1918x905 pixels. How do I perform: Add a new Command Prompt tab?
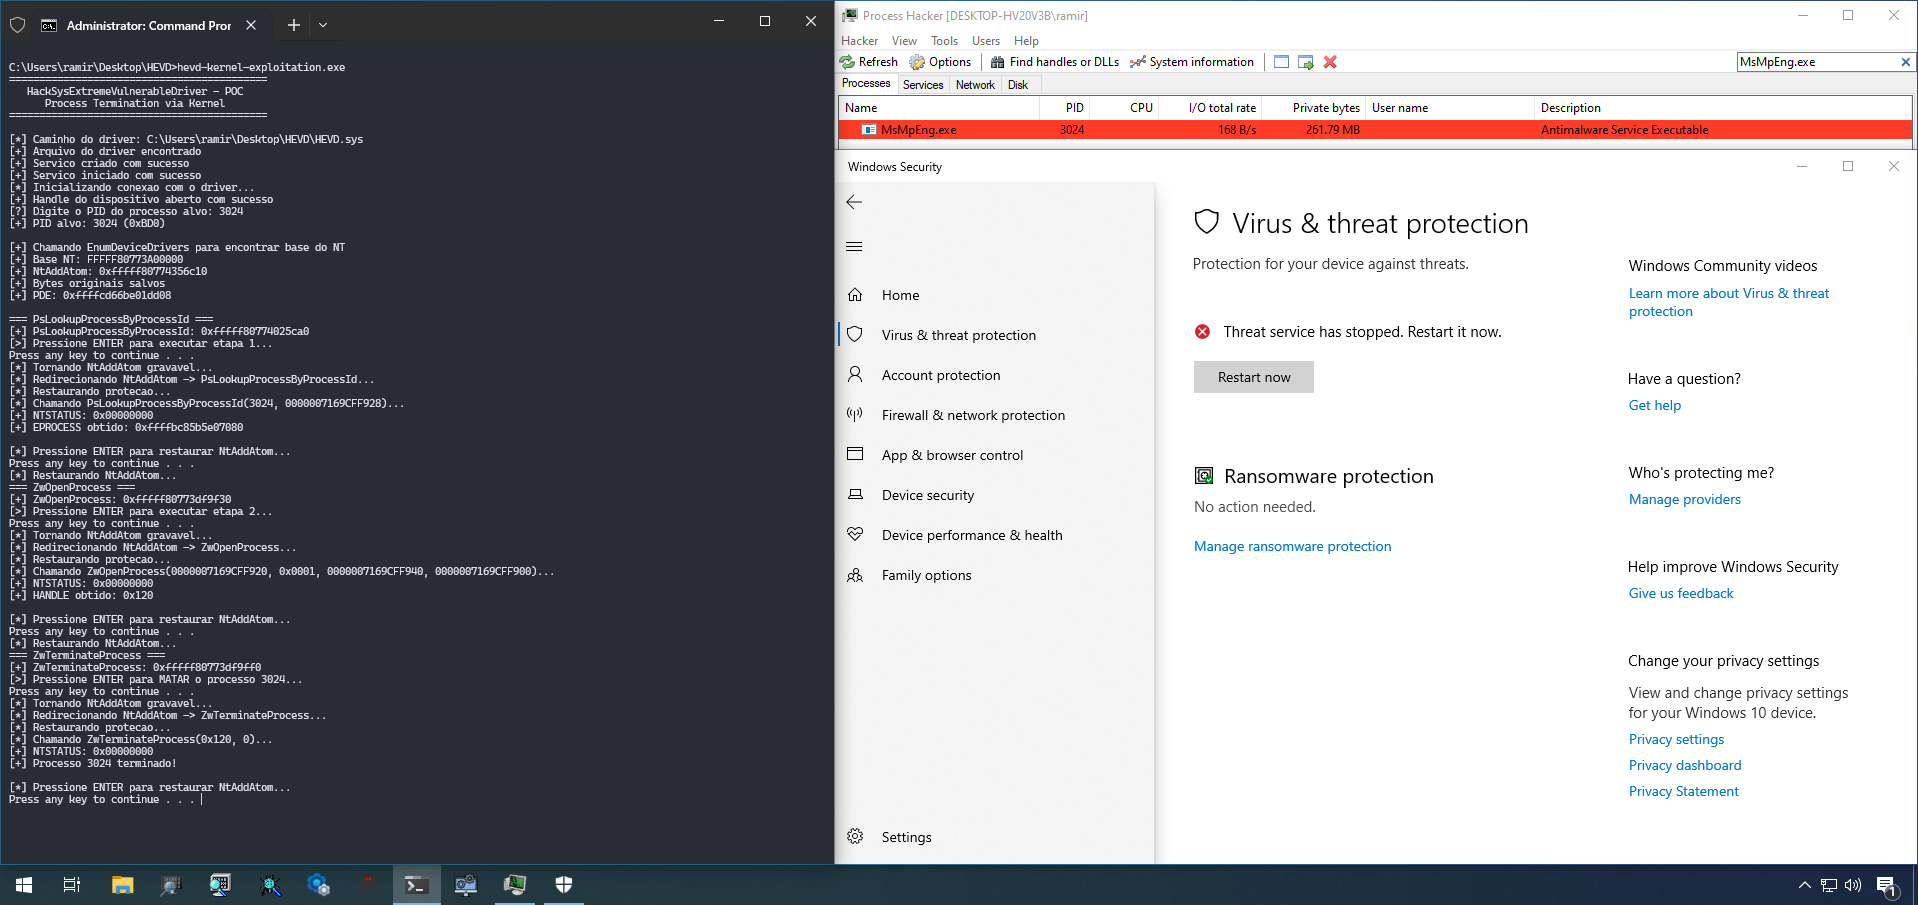point(294,25)
